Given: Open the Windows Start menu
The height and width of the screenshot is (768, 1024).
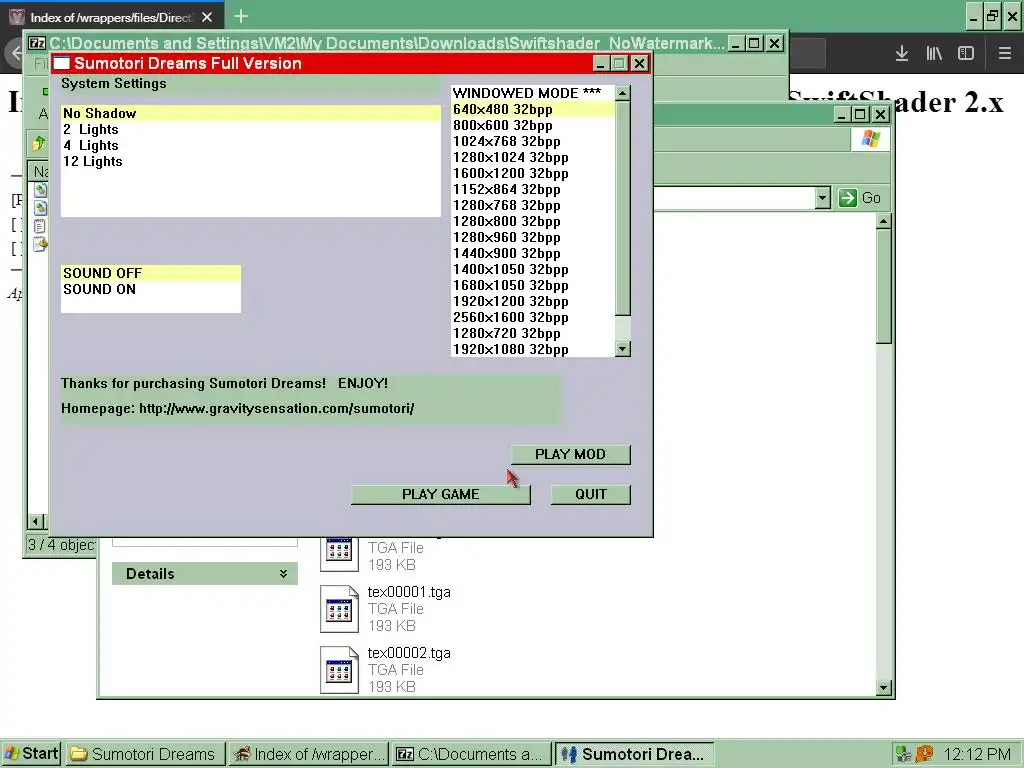Looking at the screenshot, I should (x=31, y=754).
